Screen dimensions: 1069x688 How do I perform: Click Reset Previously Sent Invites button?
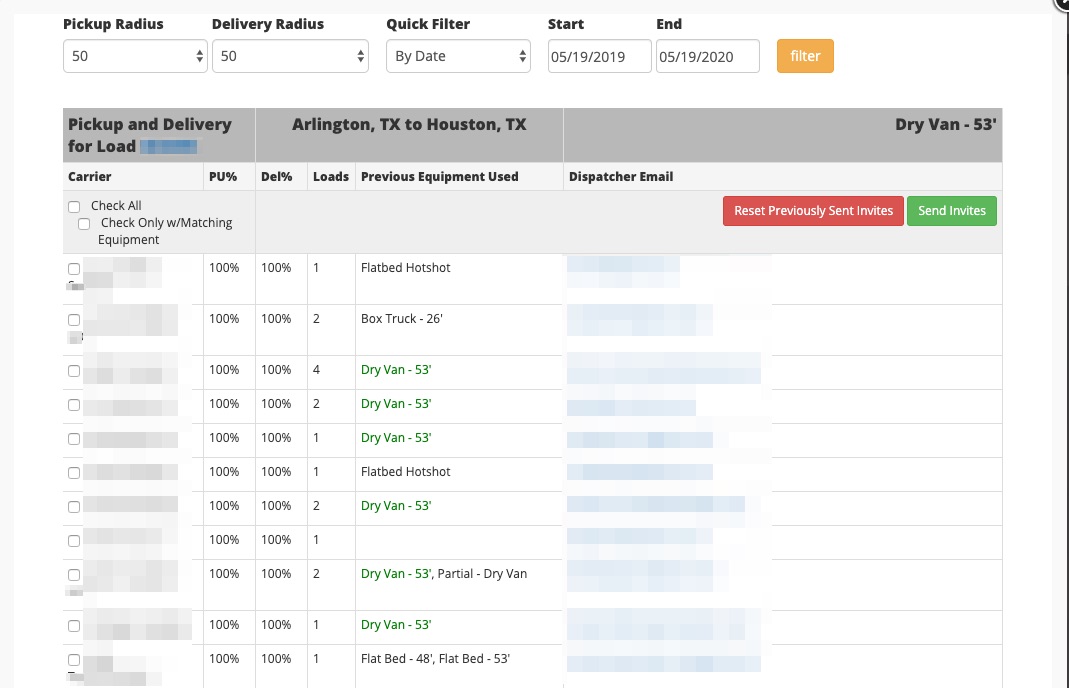pos(813,211)
